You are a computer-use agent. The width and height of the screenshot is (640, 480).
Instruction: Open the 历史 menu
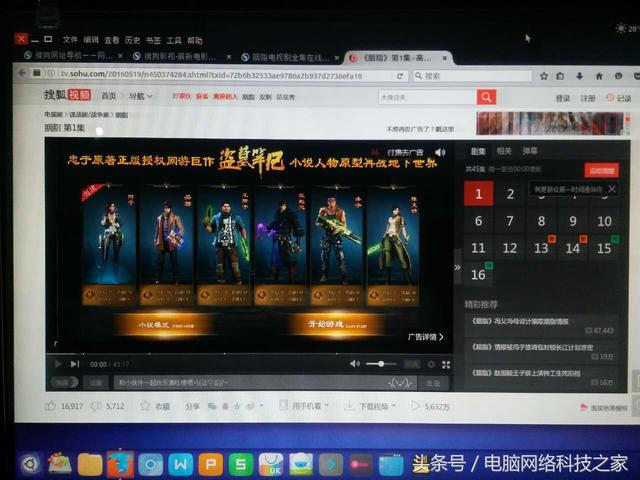(x=132, y=40)
